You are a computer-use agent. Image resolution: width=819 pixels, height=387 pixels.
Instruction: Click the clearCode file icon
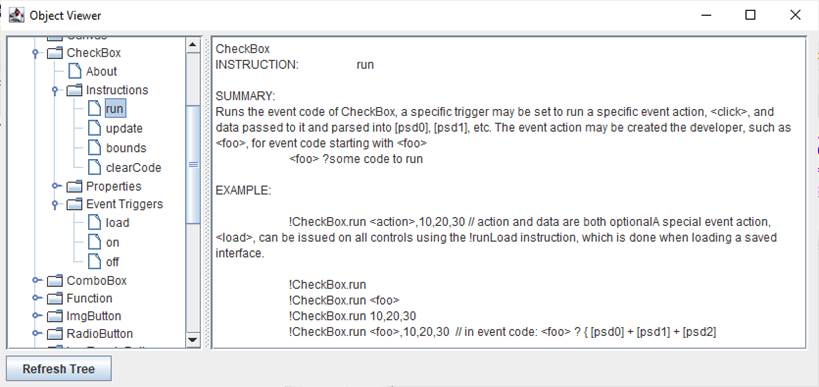click(x=95, y=167)
